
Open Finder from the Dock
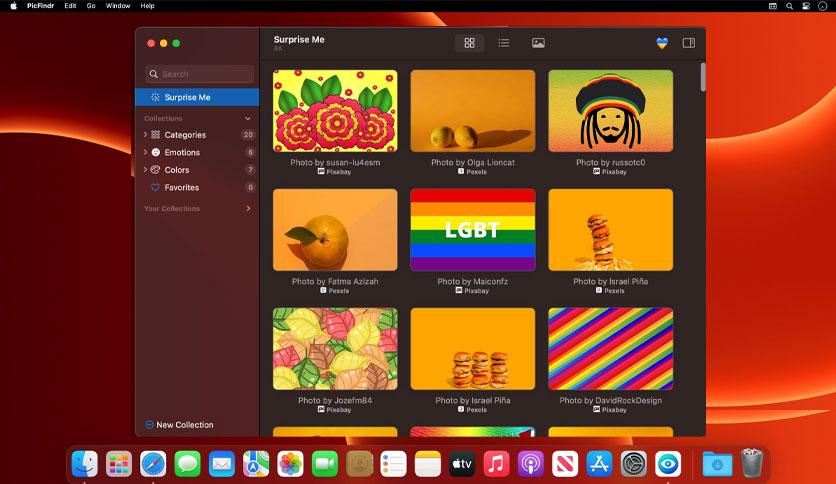tap(85, 463)
